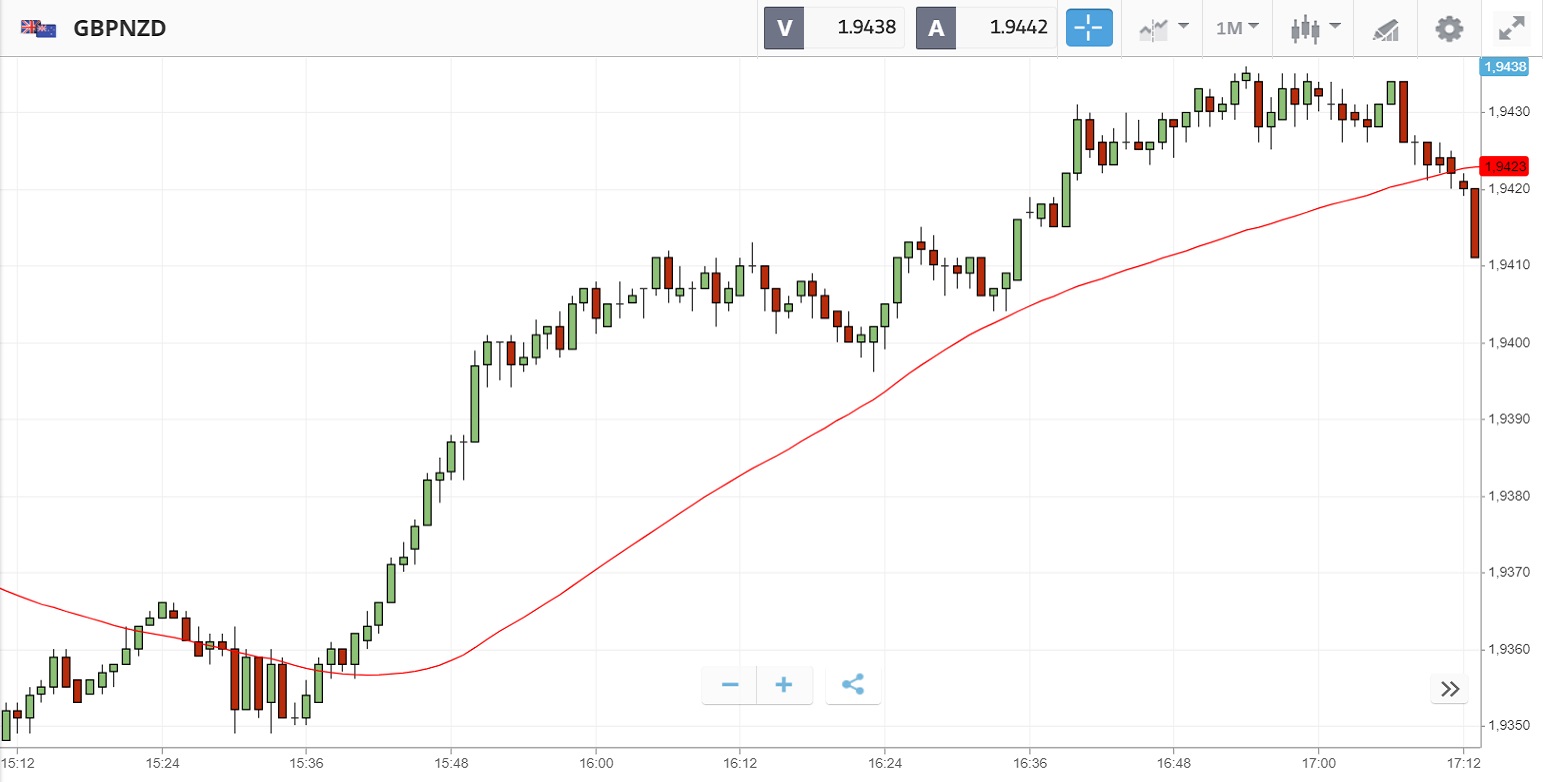The image size is (1543, 782).
Task: Click the A buy price 1.9442 button
Action: pyautogui.click(x=986, y=28)
